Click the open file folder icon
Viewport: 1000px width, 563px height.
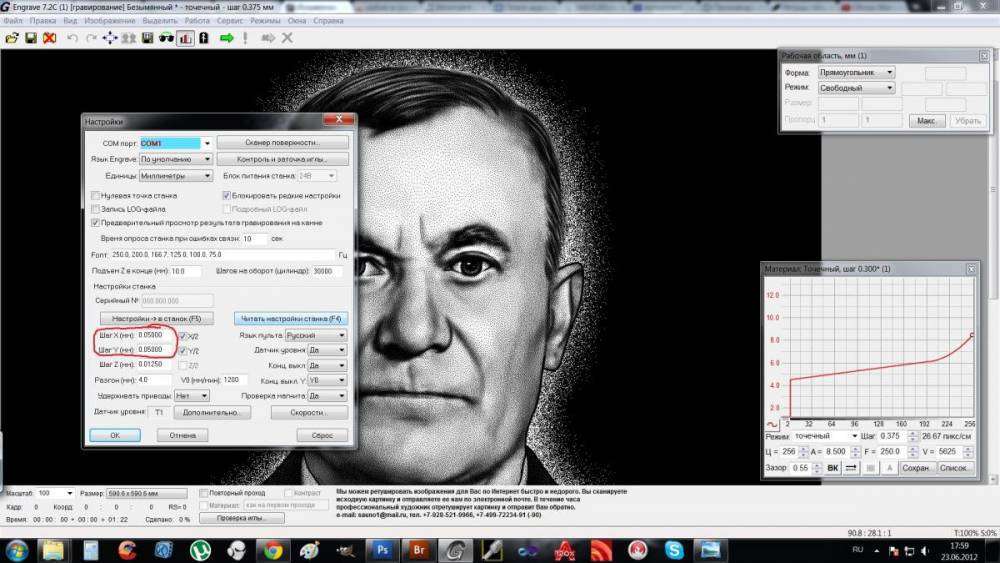[x=12, y=38]
